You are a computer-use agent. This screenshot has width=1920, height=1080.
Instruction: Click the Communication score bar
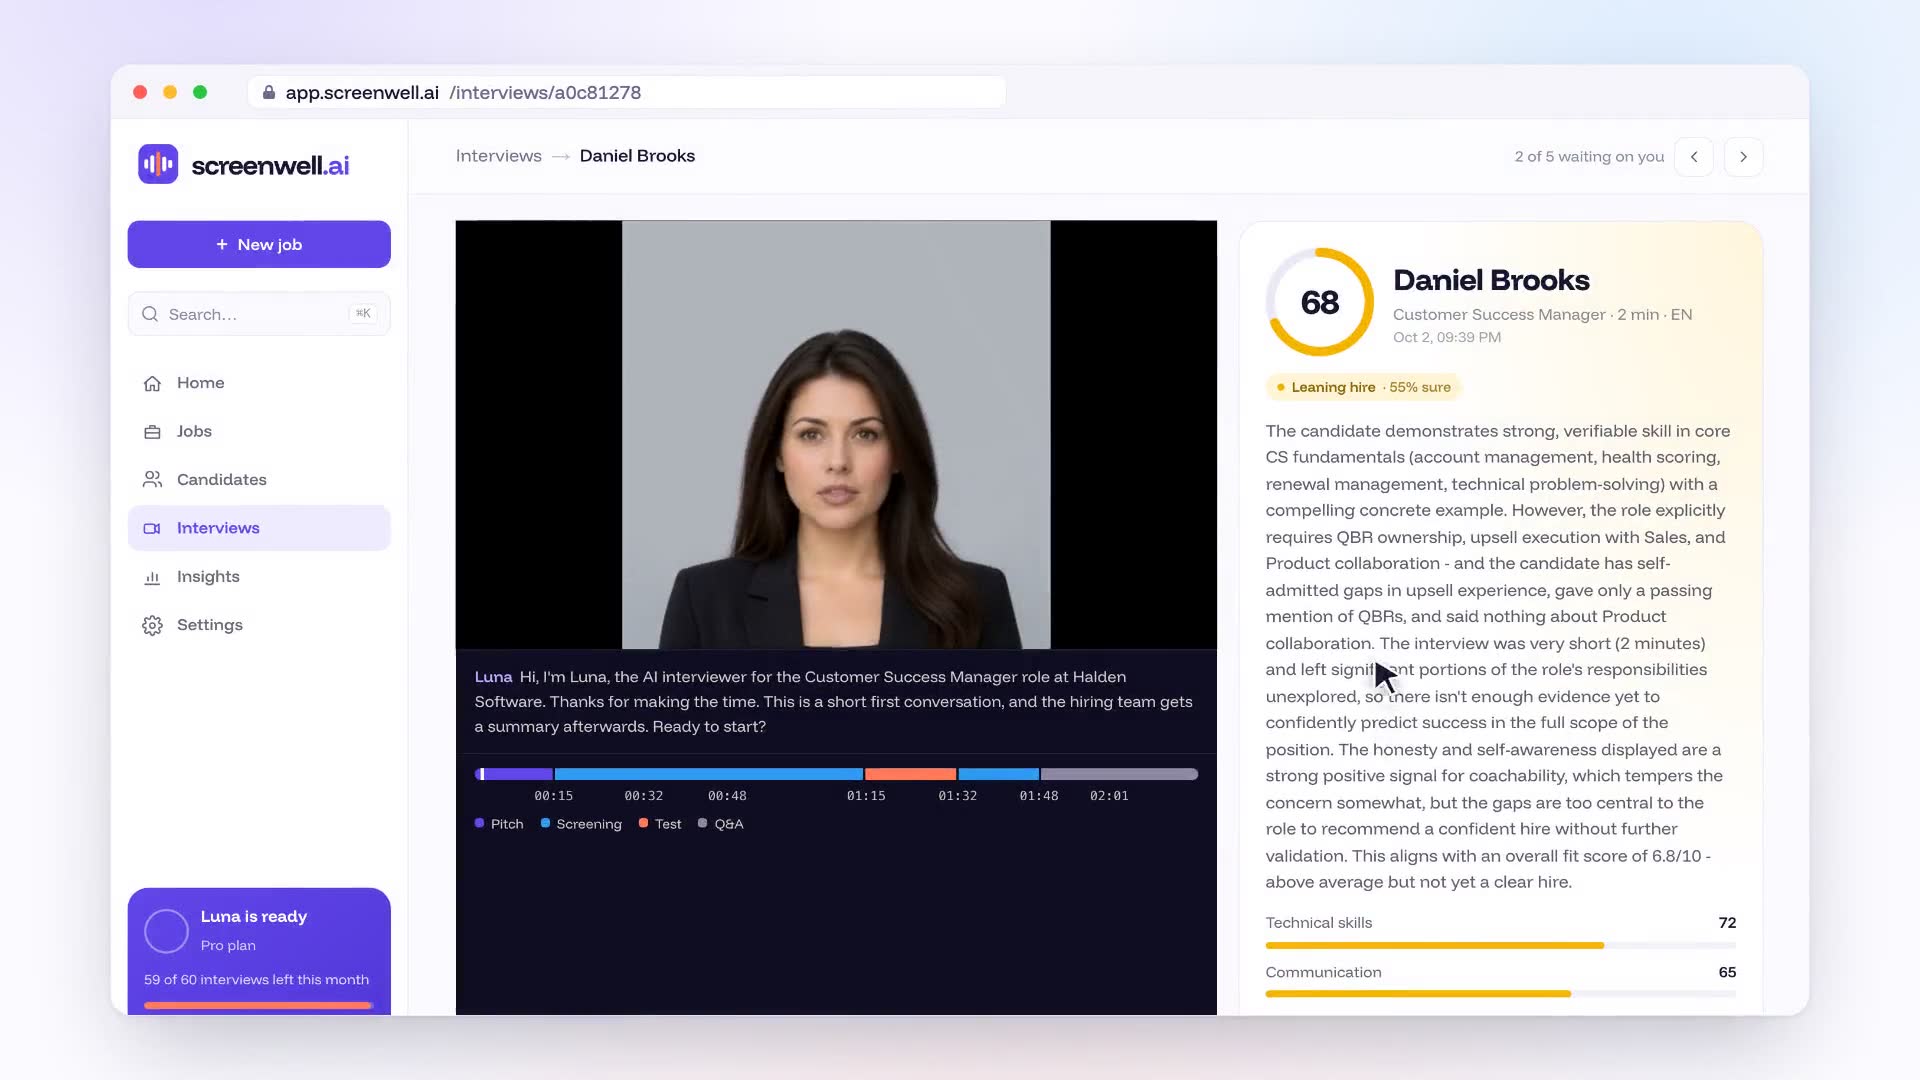click(1500, 993)
